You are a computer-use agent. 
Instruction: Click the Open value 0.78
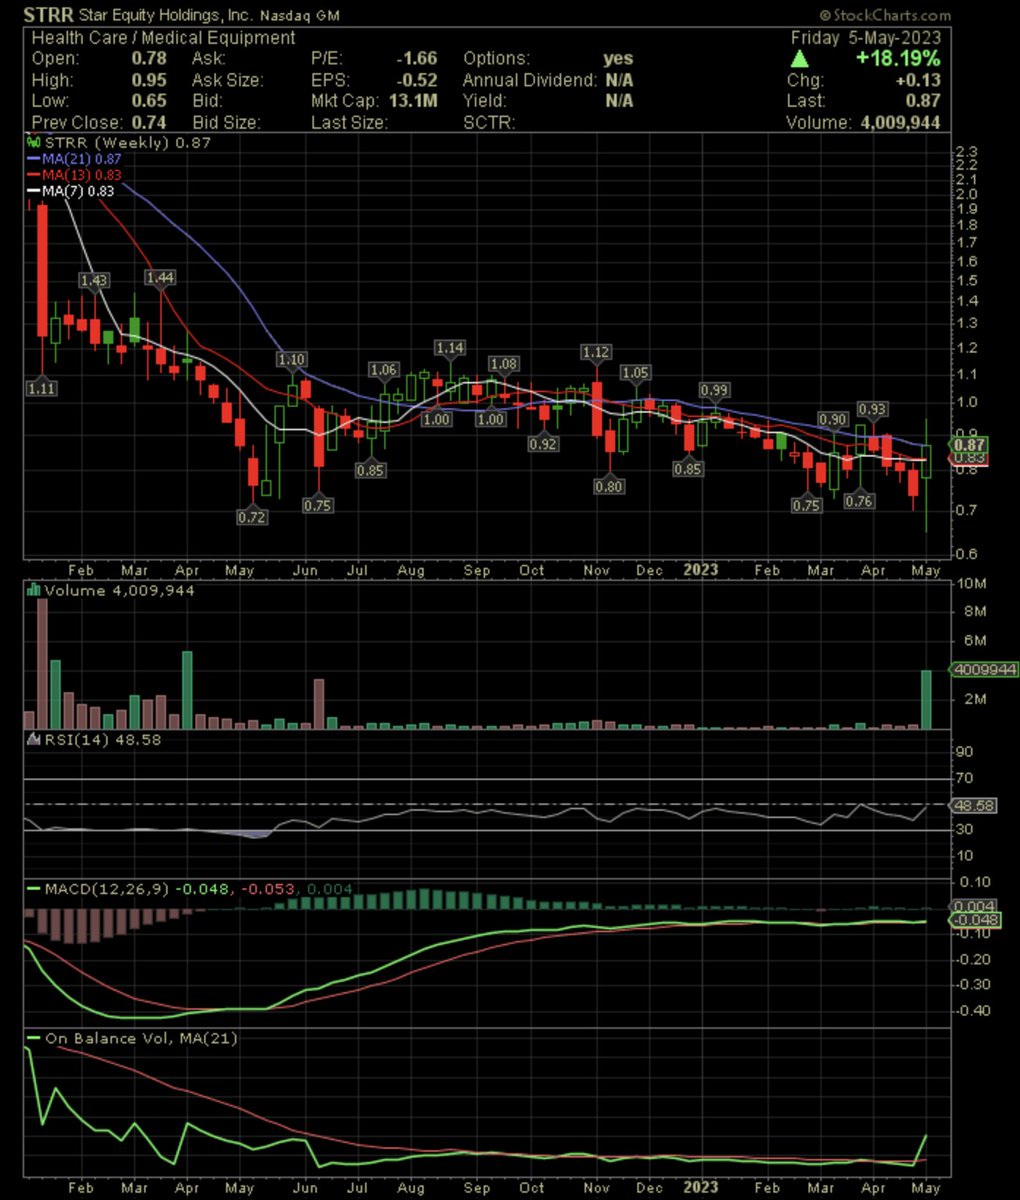pyautogui.click(x=150, y=59)
